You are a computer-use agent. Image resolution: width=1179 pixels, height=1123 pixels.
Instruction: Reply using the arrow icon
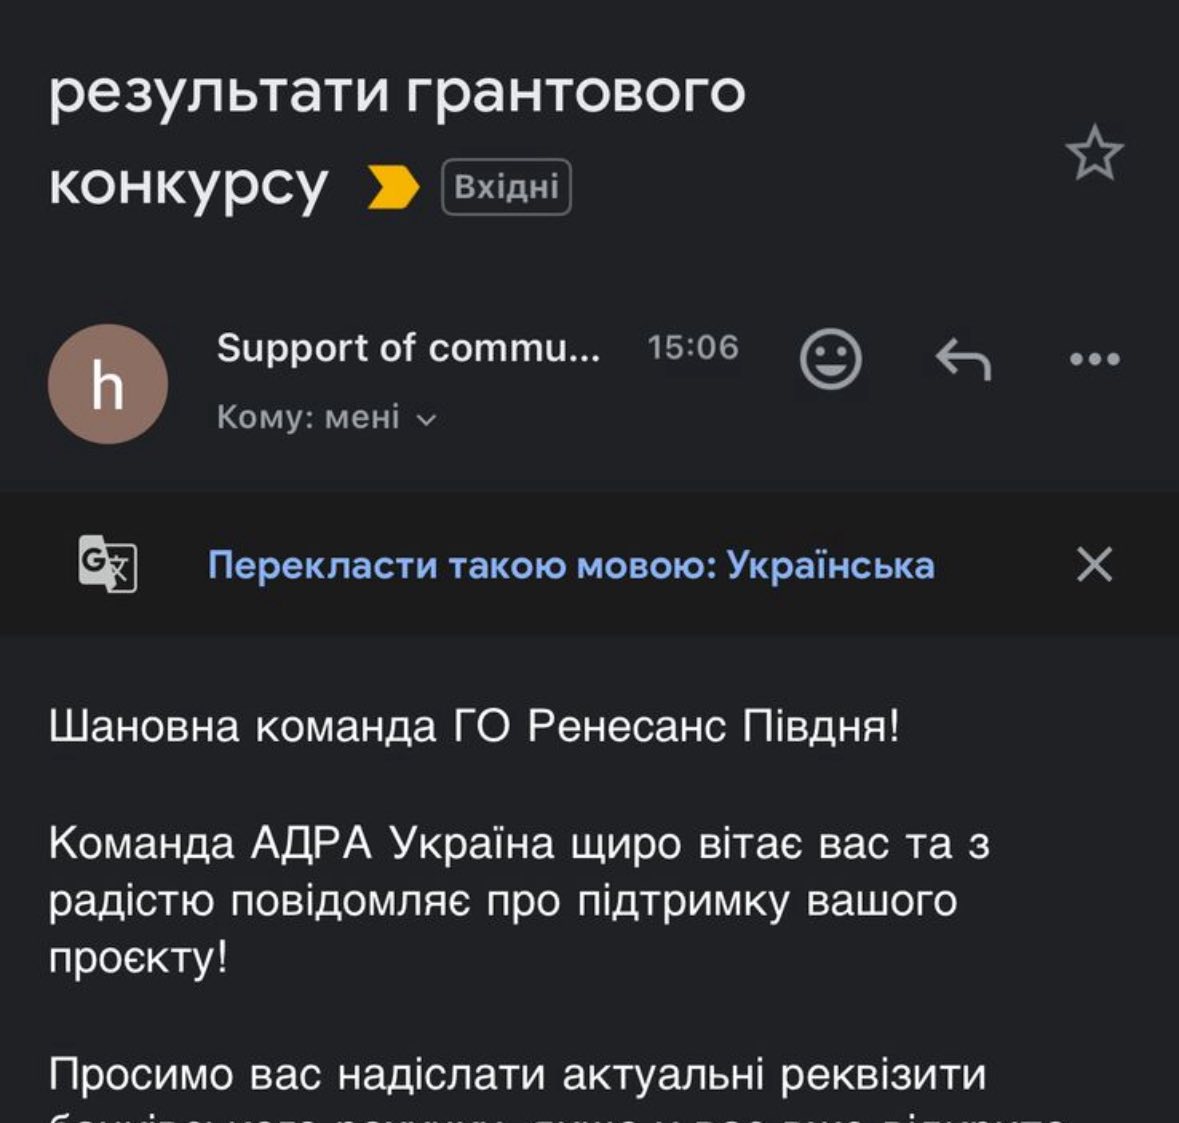(962, 358)
